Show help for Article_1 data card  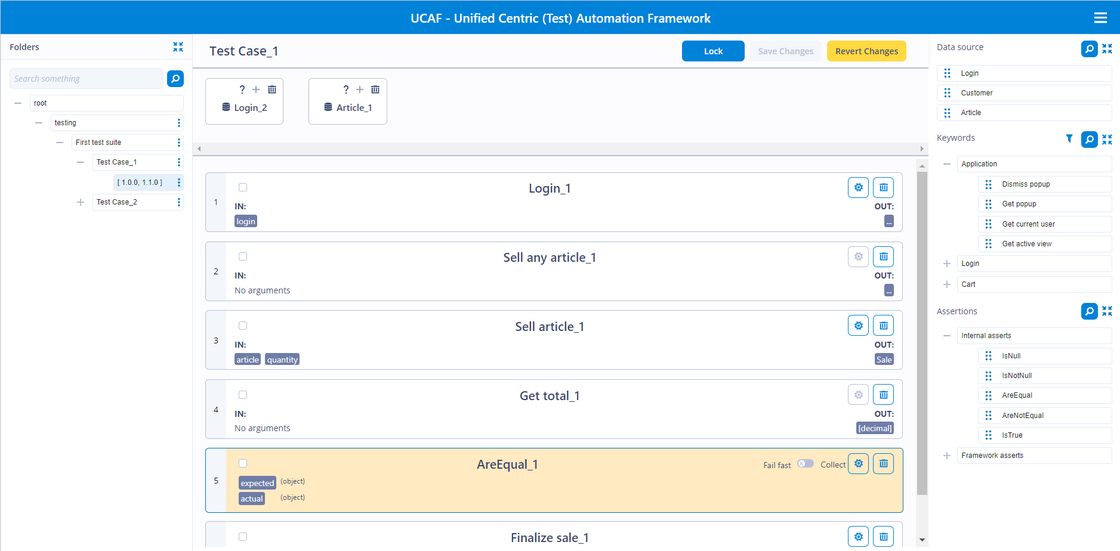(346, 89)
